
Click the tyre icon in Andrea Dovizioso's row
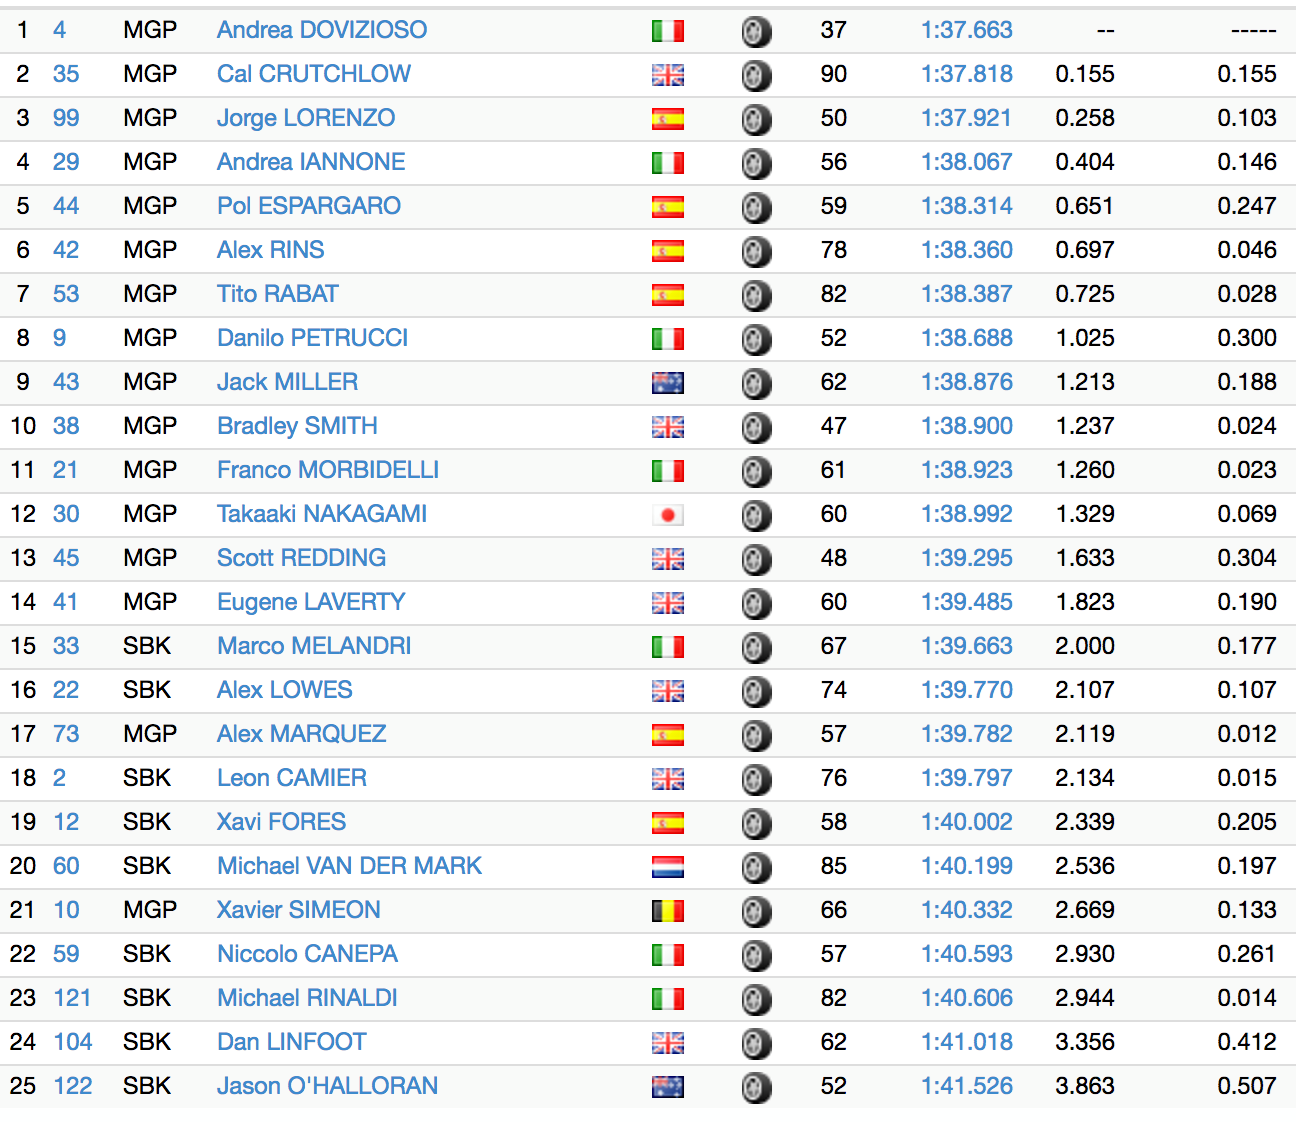coord(756,32)
